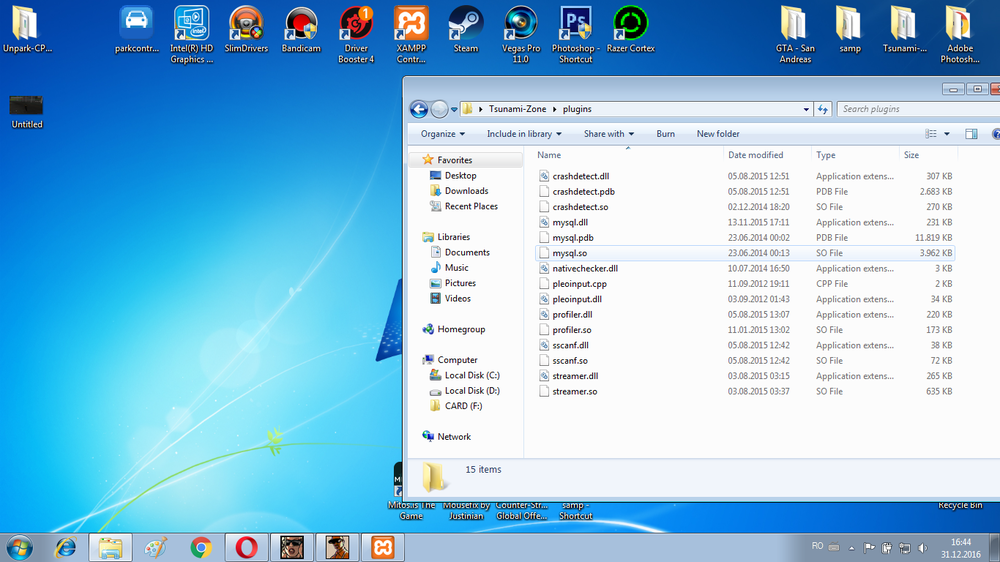
Task: Open the Vegas Pro 11.0 shortcut
Action: click(x=520, y=34)
